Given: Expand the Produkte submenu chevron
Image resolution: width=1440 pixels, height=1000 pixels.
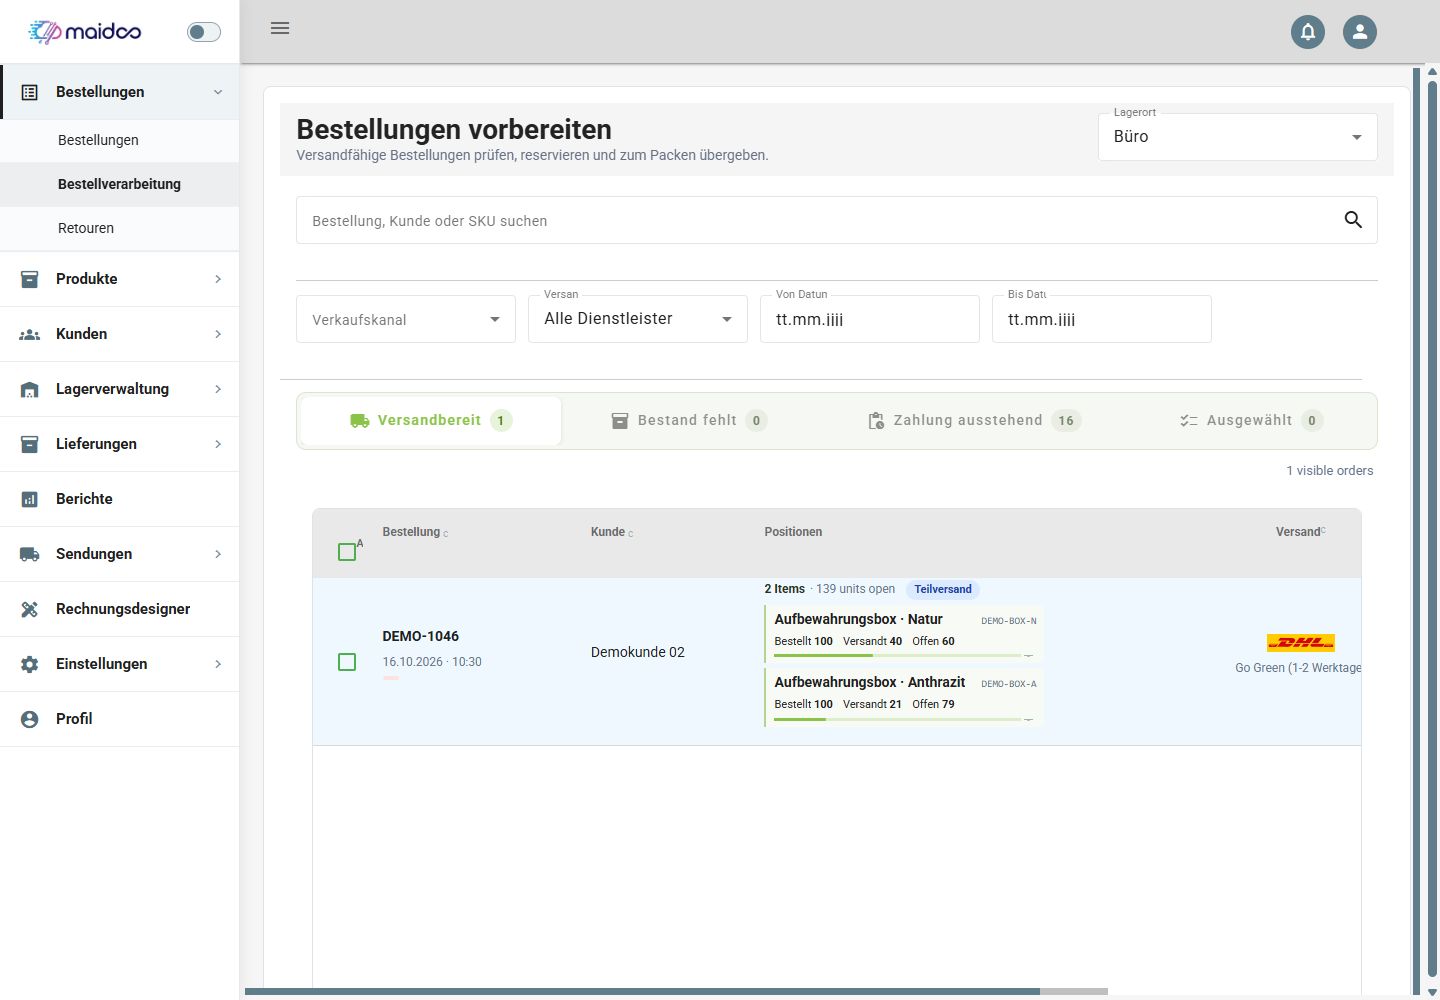Looking at the screenshot, I should [218, 279].
